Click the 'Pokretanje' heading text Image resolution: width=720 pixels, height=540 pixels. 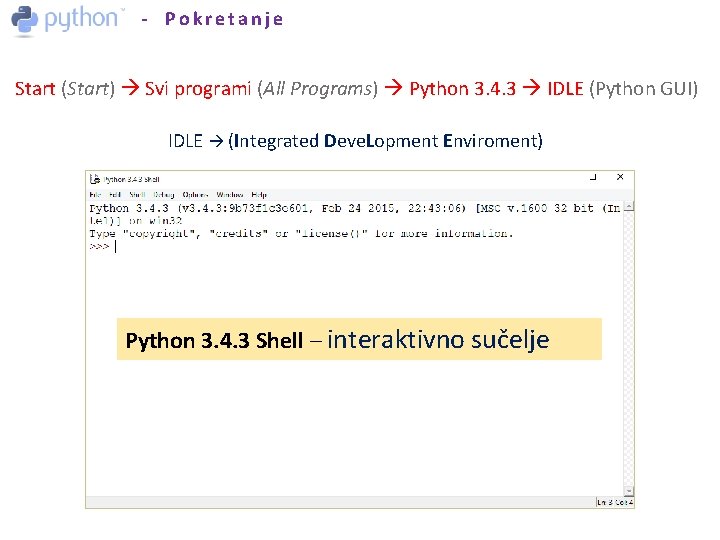pos(224,19)
